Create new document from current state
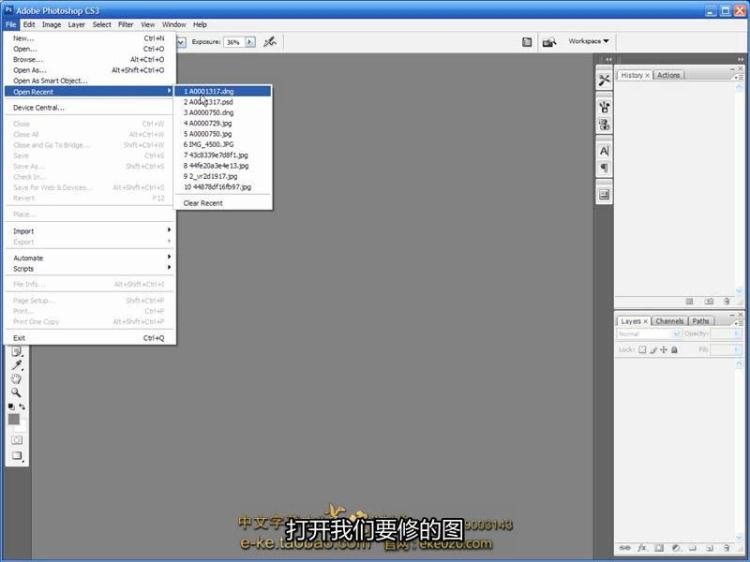Viewport: 750px width, 562px height. [x=689, y=301]
